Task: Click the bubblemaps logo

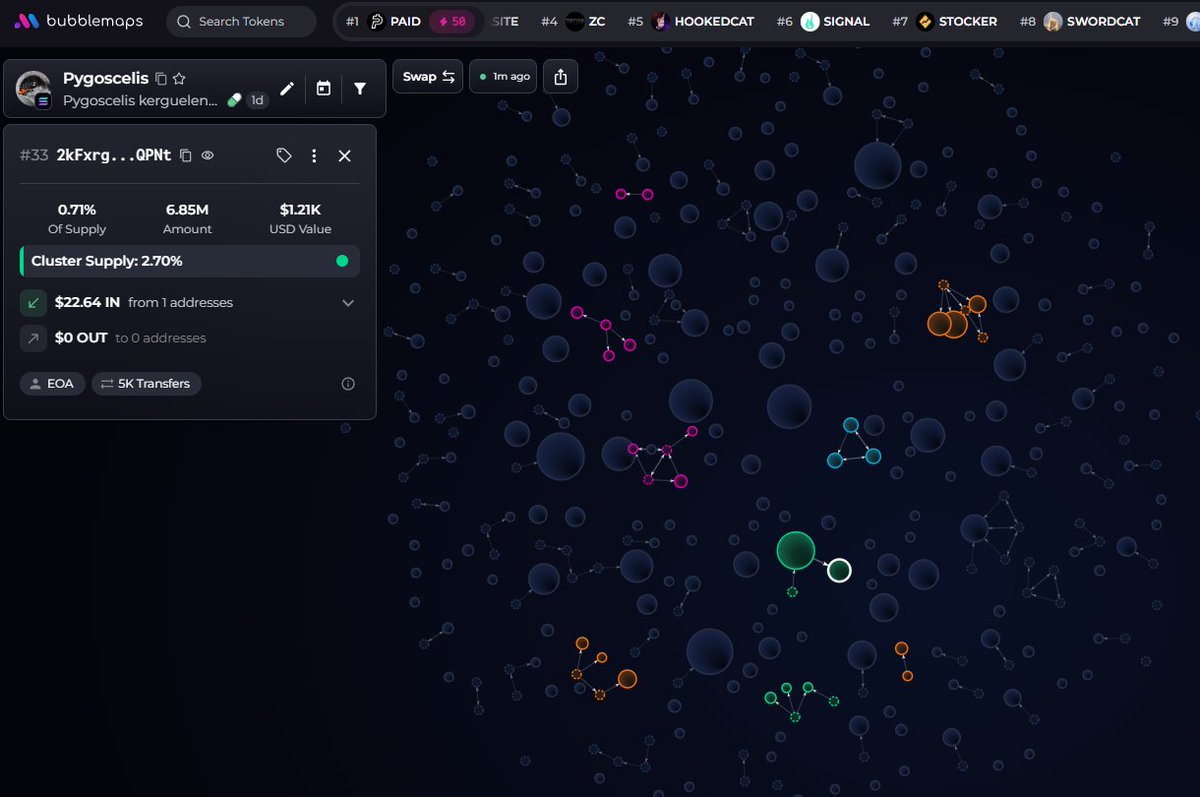Action: (x=78, y=21)
